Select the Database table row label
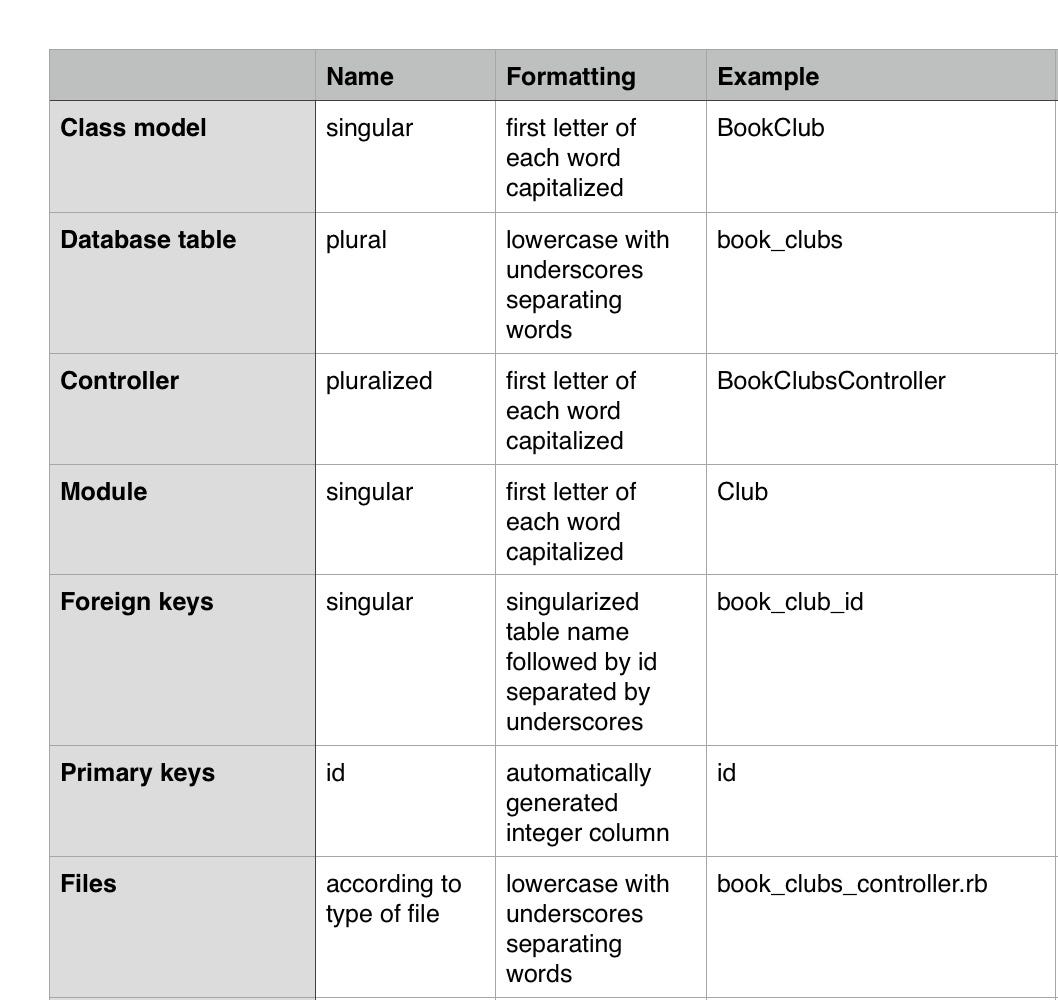Viewport: 1058px width, 1000px height. point(148,240)
